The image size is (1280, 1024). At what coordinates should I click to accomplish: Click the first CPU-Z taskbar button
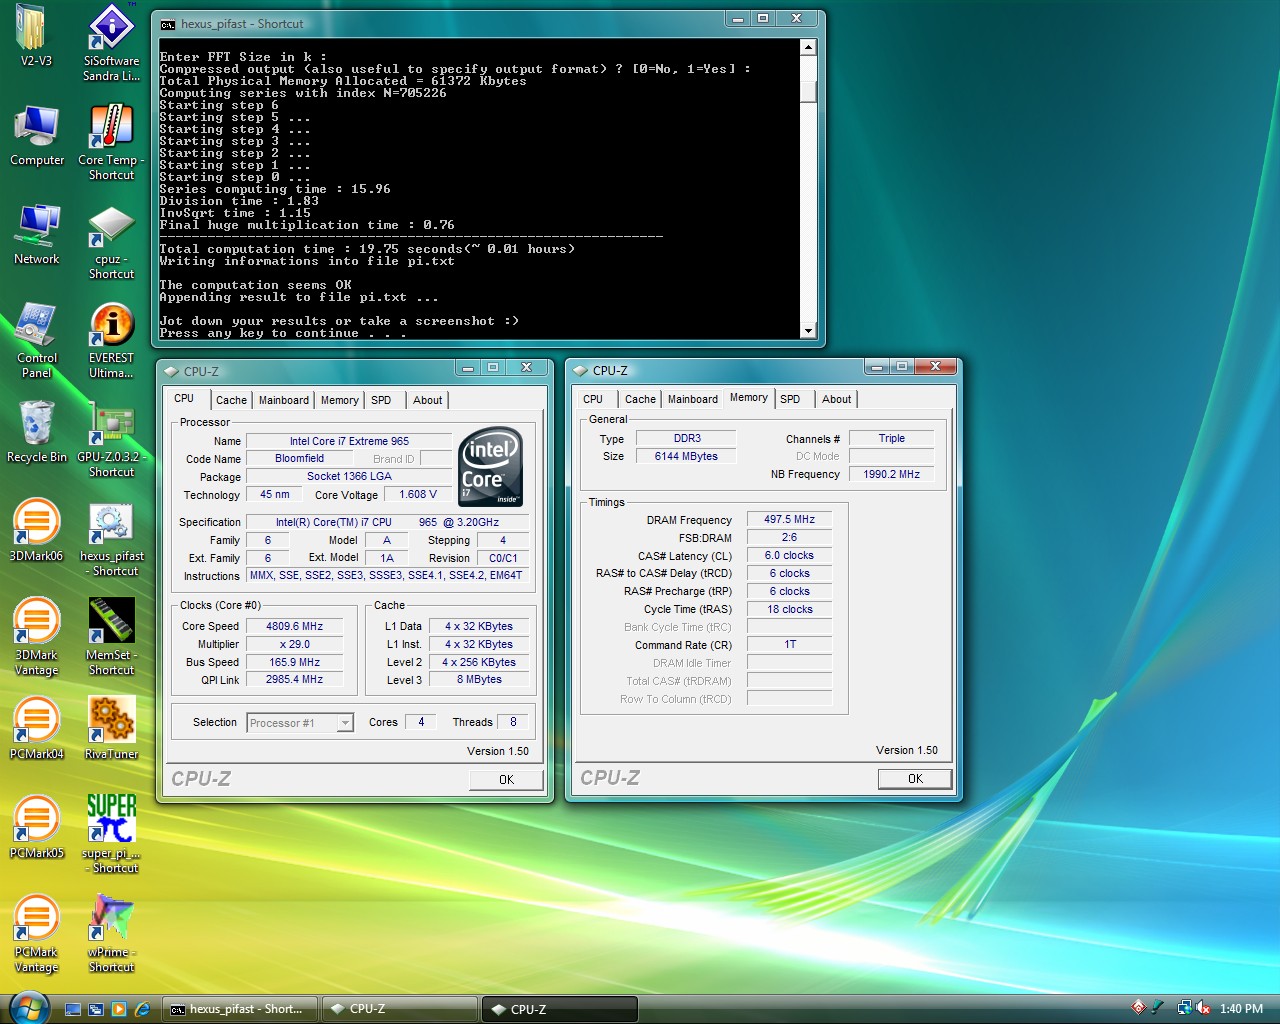click(400, 1009)
